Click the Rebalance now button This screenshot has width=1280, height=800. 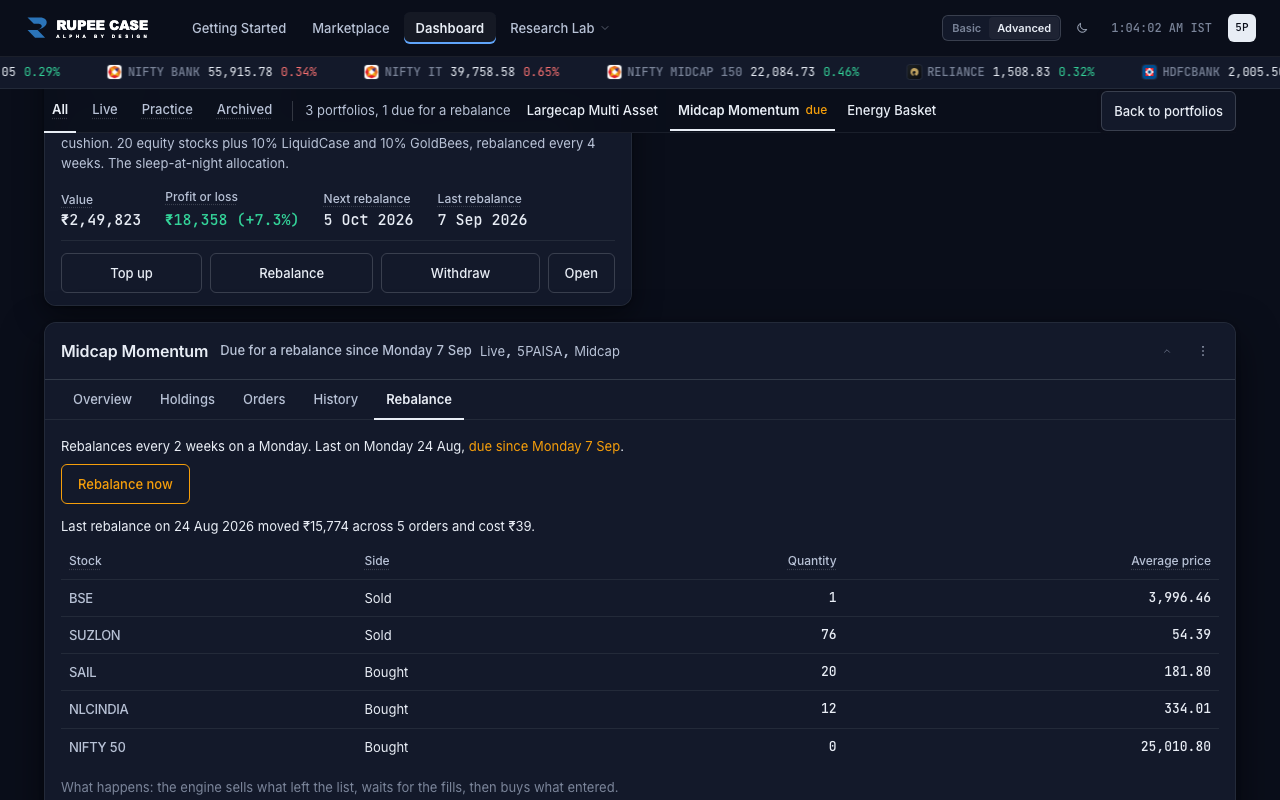[125, 484]
